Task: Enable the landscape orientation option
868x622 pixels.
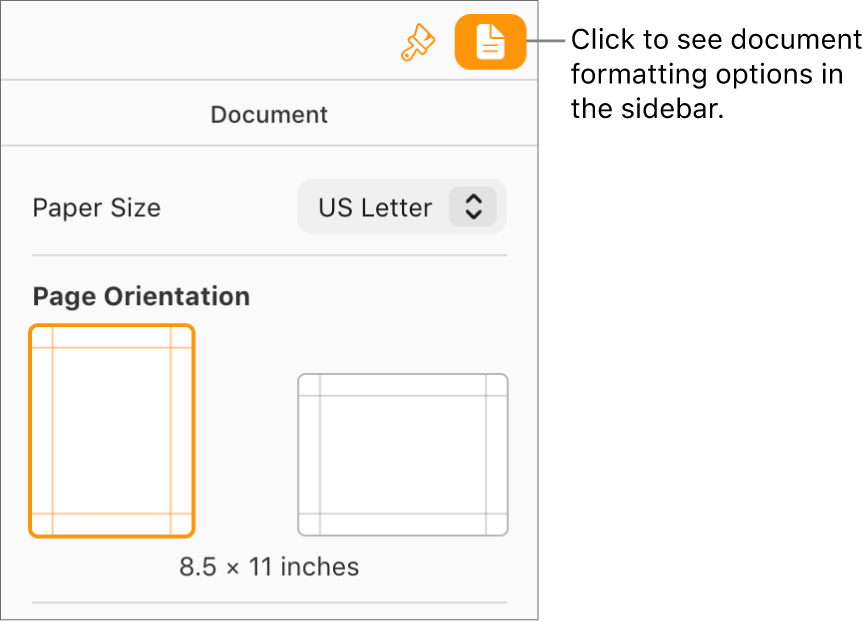Action: [402, 454]
